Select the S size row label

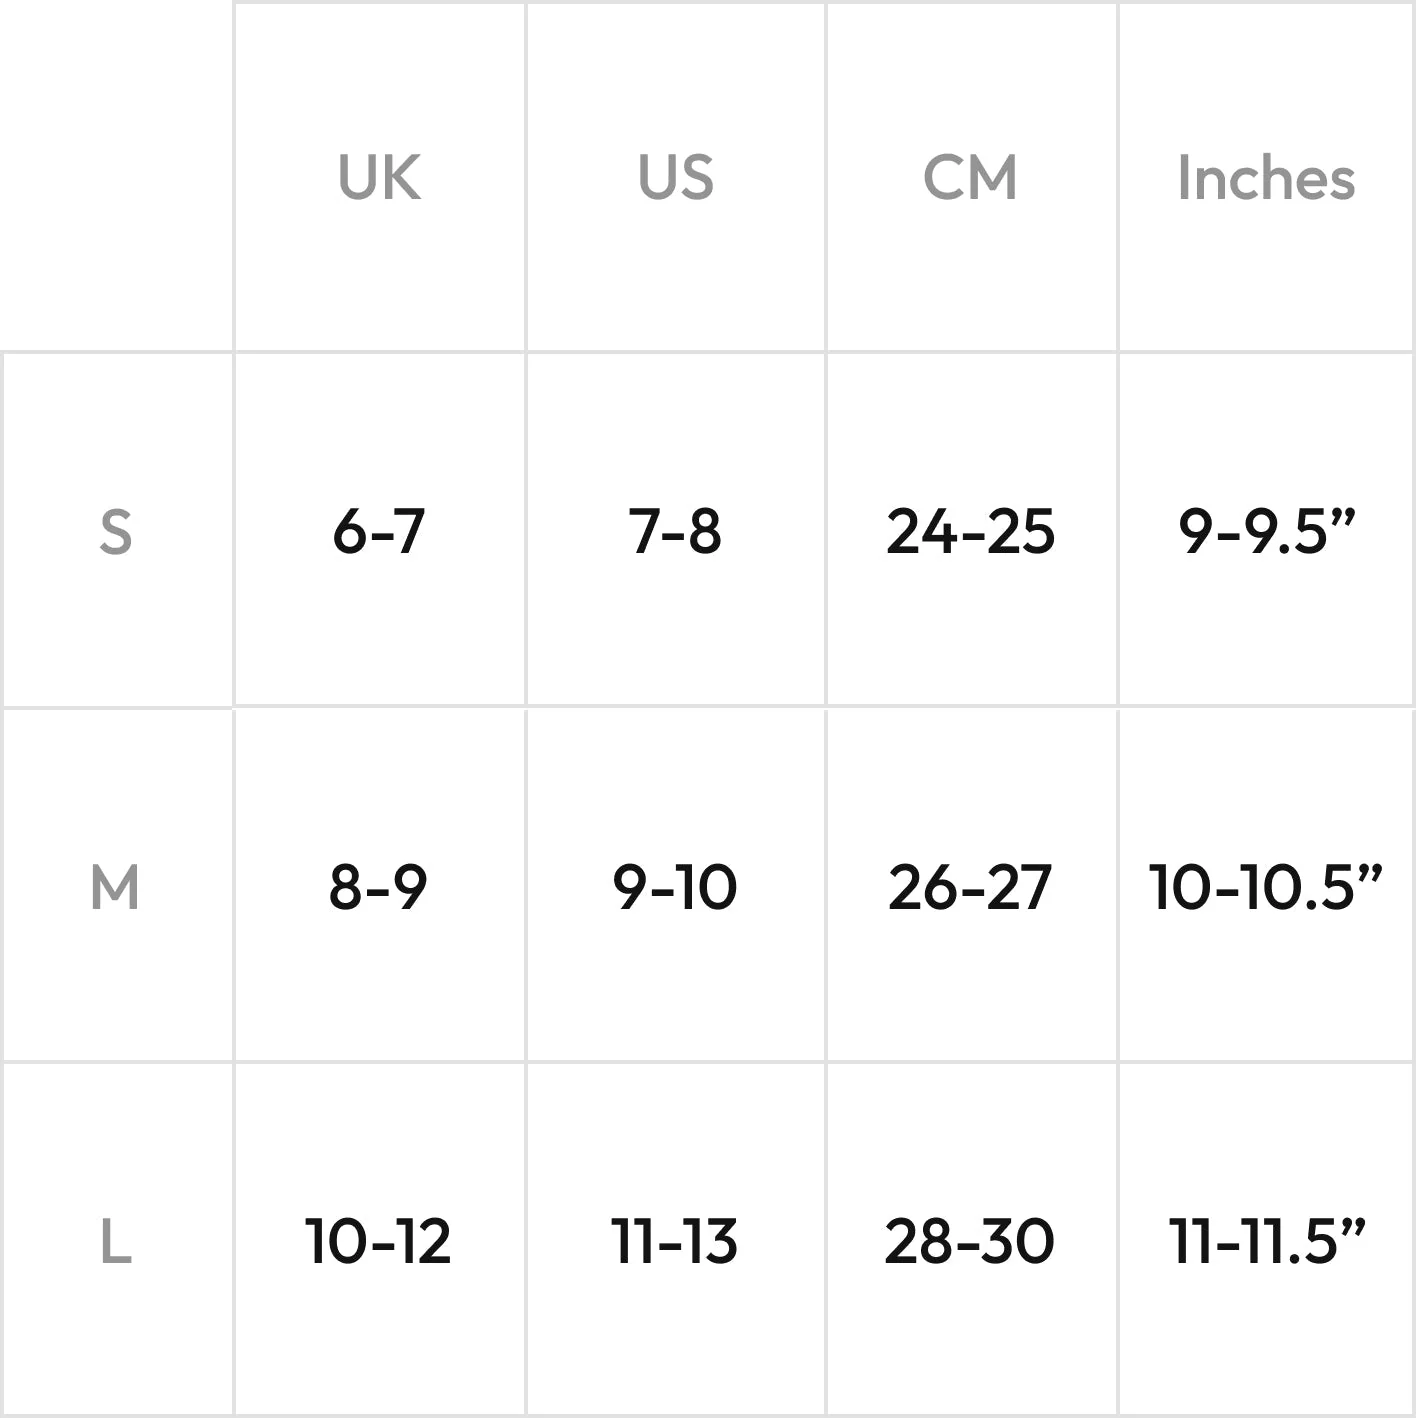(116, 531)
